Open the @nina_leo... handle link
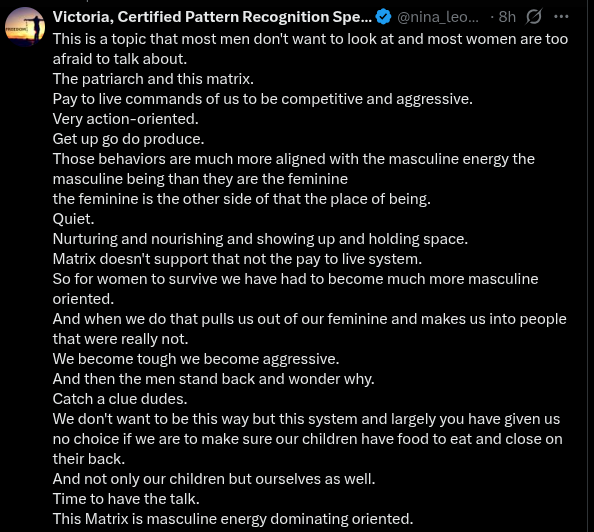Viewport: 594px width, 532px height. tap(438, 17)
